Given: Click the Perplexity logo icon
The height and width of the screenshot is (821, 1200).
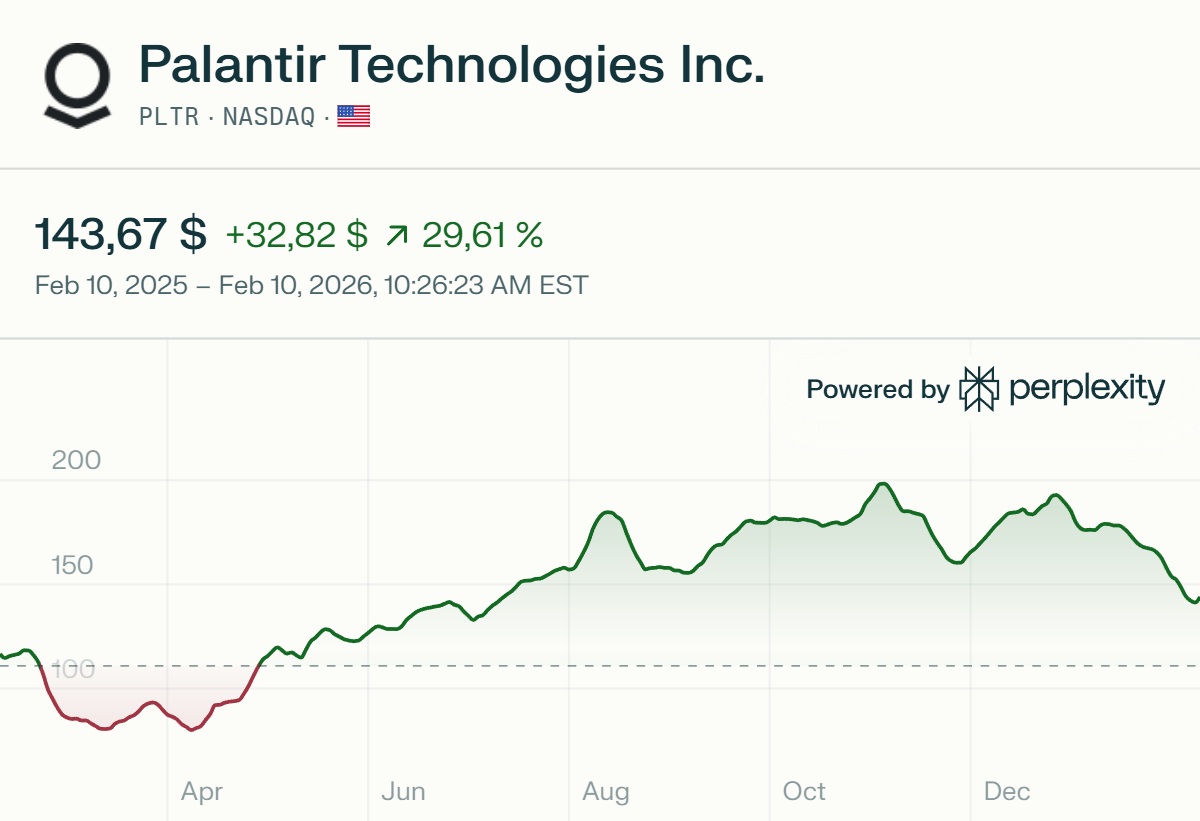Looking at the screenshot, I should (979, 389).
